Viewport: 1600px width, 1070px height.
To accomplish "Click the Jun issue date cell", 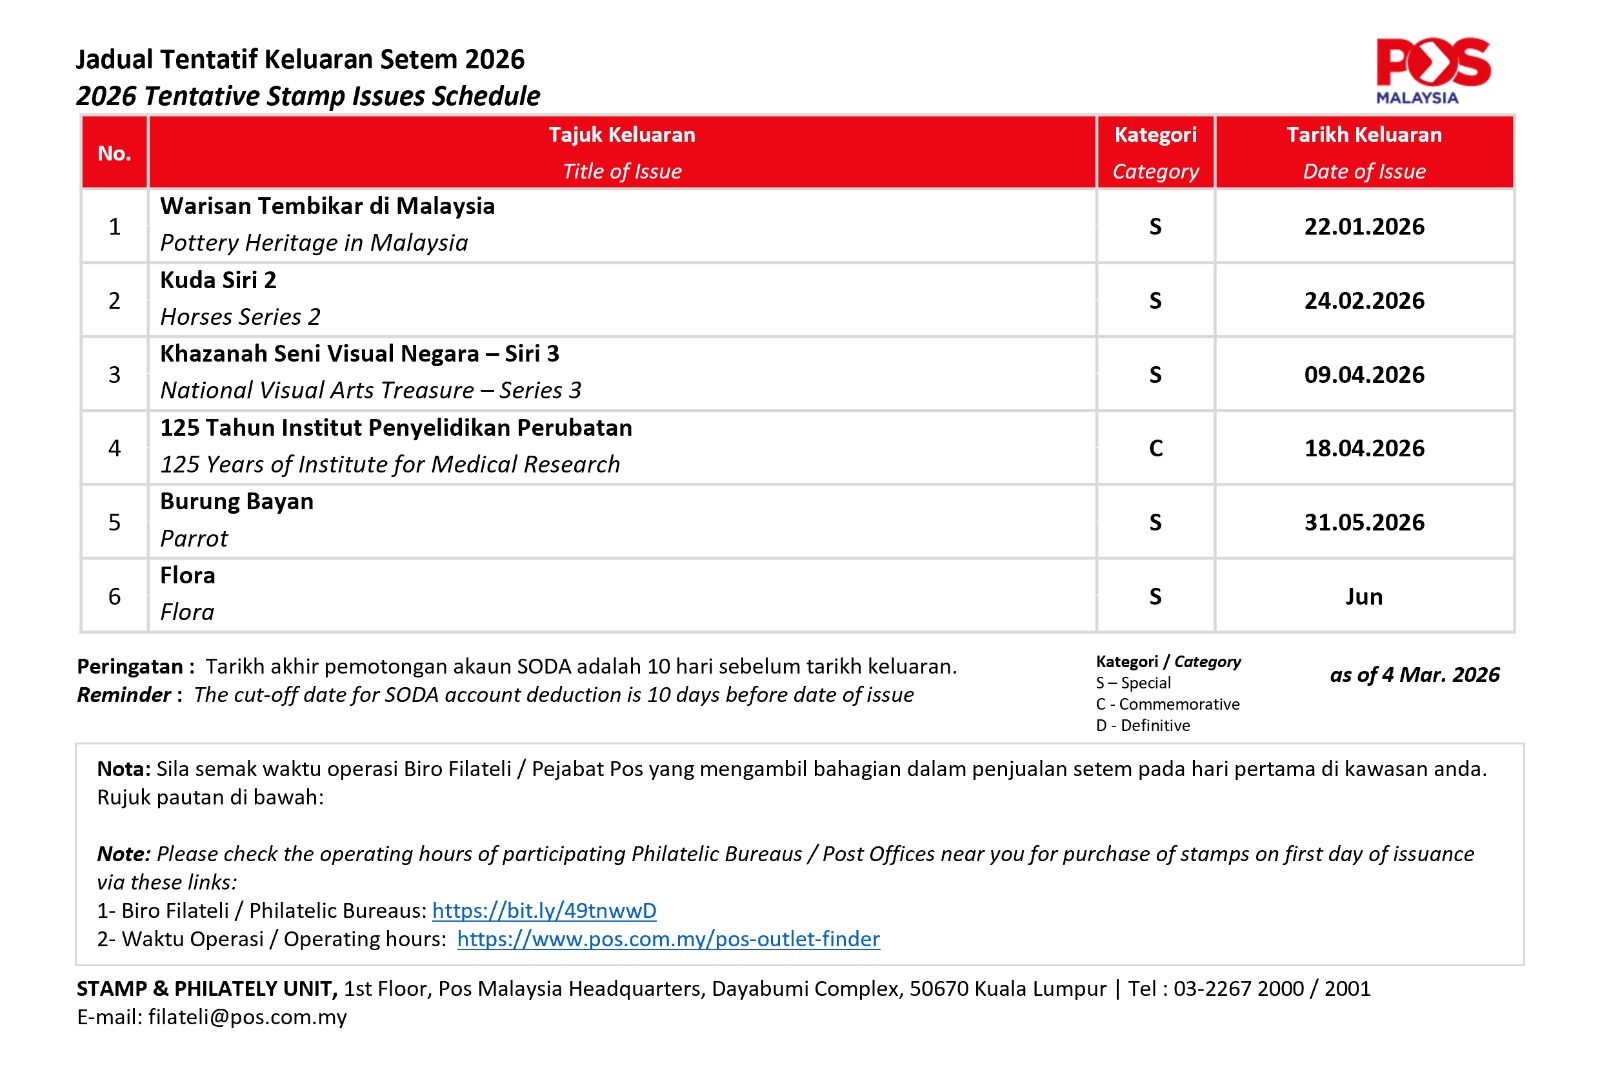I will point(1363,597).
